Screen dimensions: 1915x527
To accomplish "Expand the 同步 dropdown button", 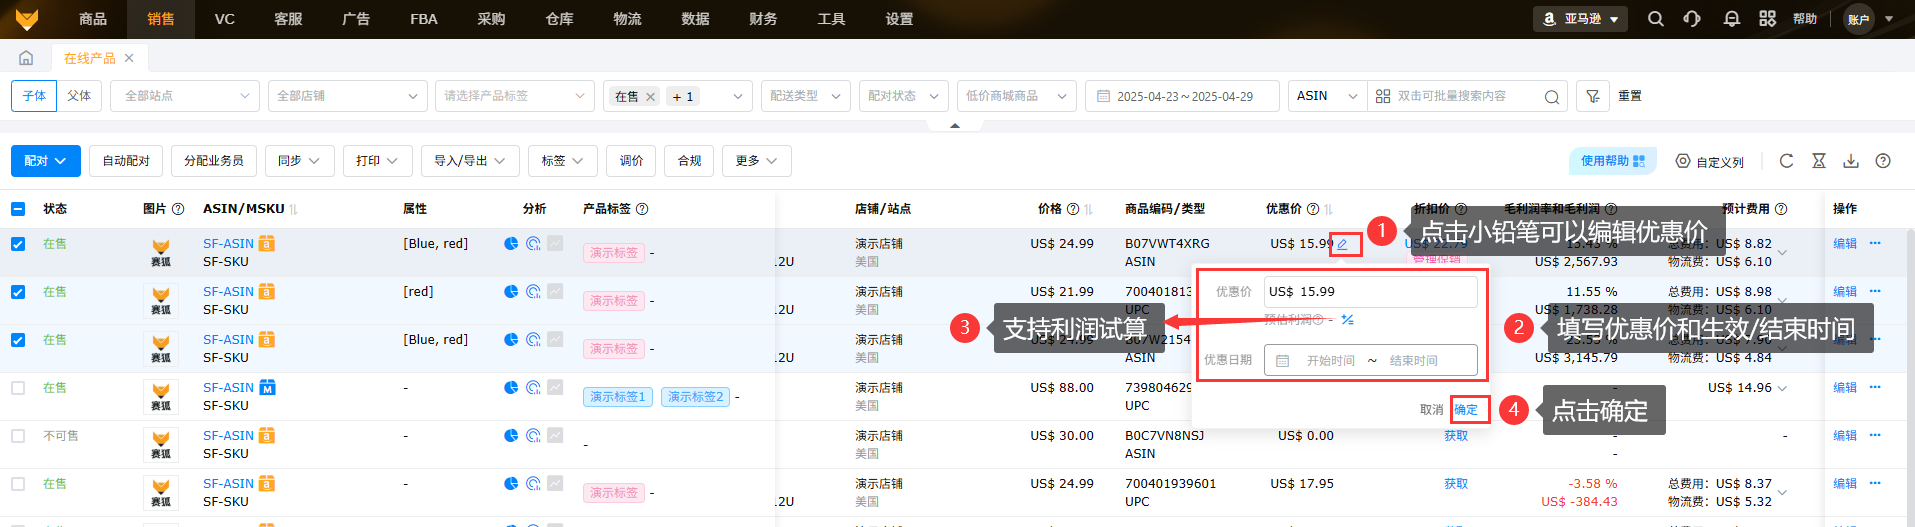I will tap(299, 161).
